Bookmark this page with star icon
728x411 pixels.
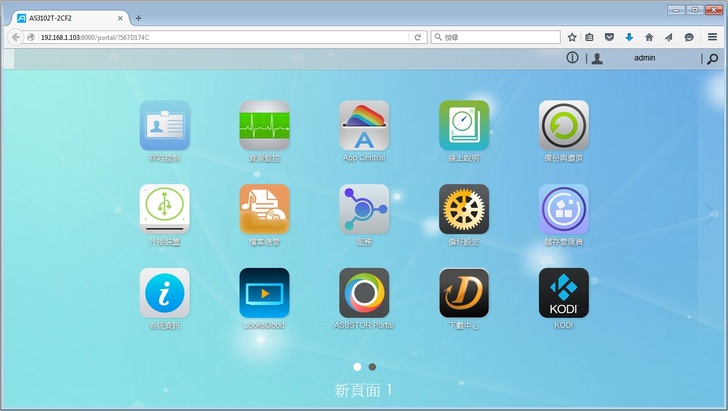(x=572, y=37)
